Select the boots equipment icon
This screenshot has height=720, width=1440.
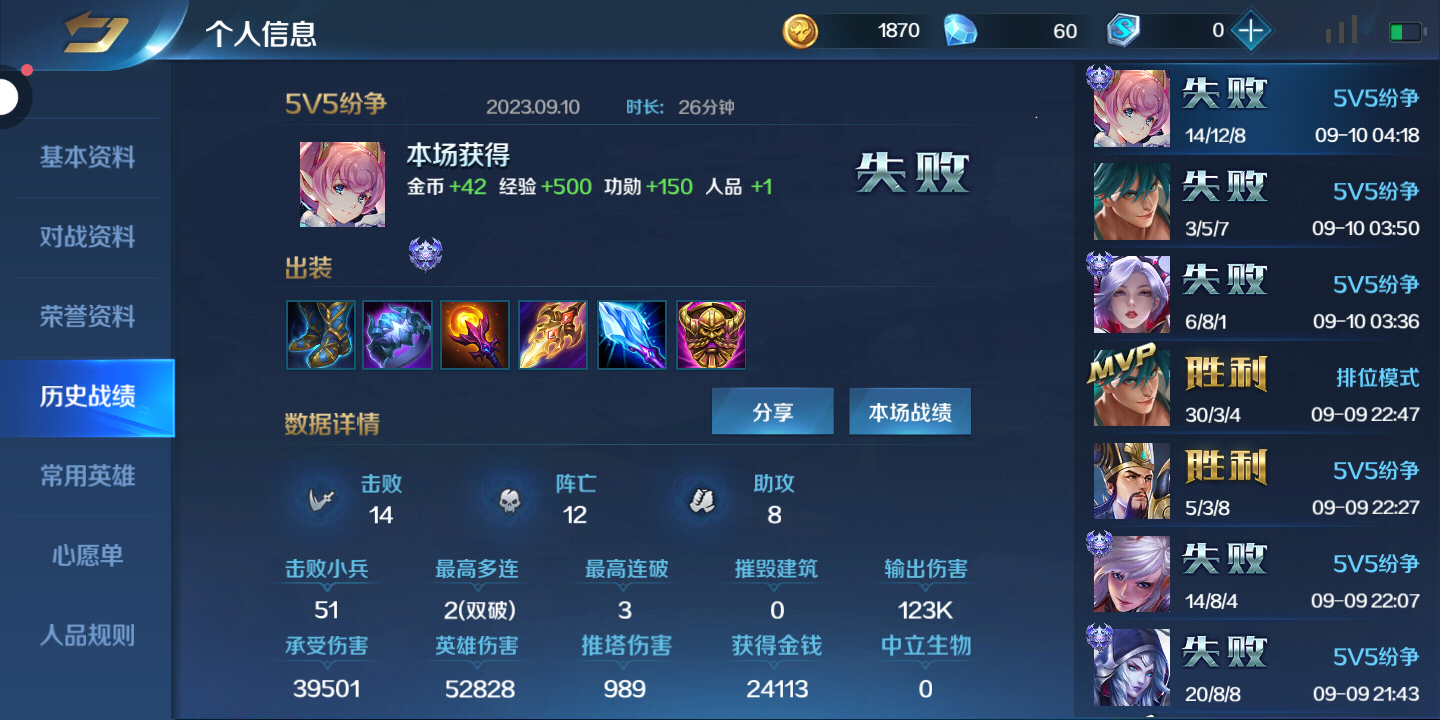[321, 335]
